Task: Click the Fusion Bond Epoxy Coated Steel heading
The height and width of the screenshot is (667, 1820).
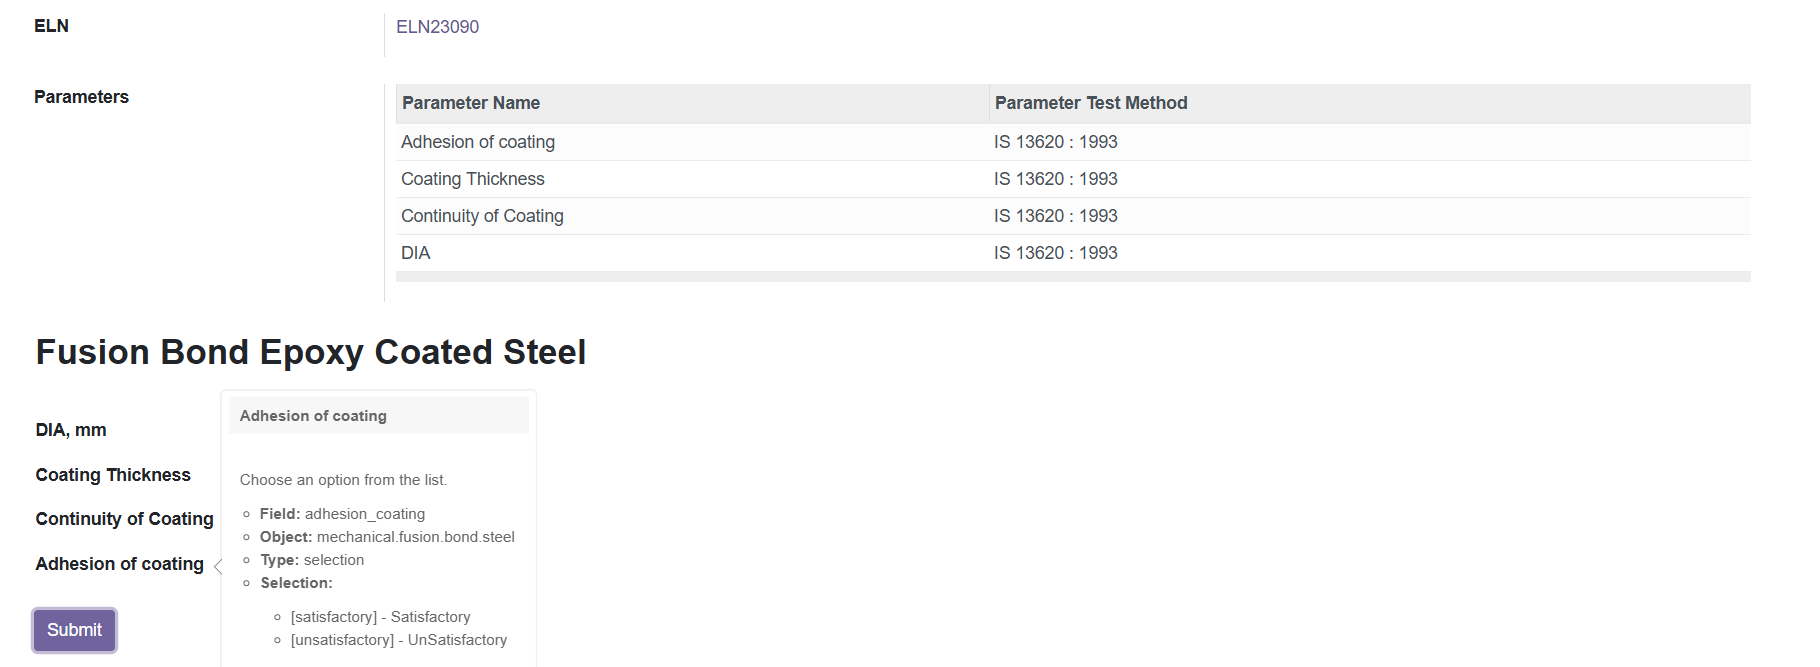Action: coord(311,352)
